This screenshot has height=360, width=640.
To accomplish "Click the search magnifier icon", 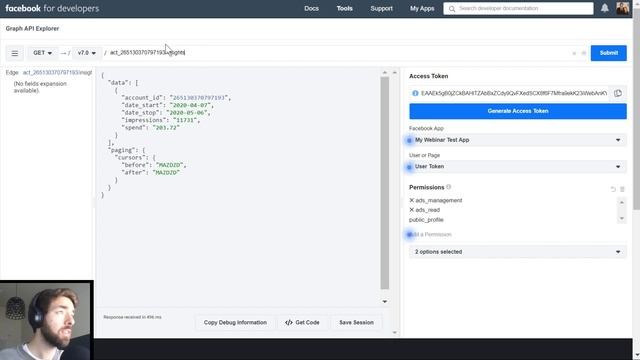I will [452, 9].
